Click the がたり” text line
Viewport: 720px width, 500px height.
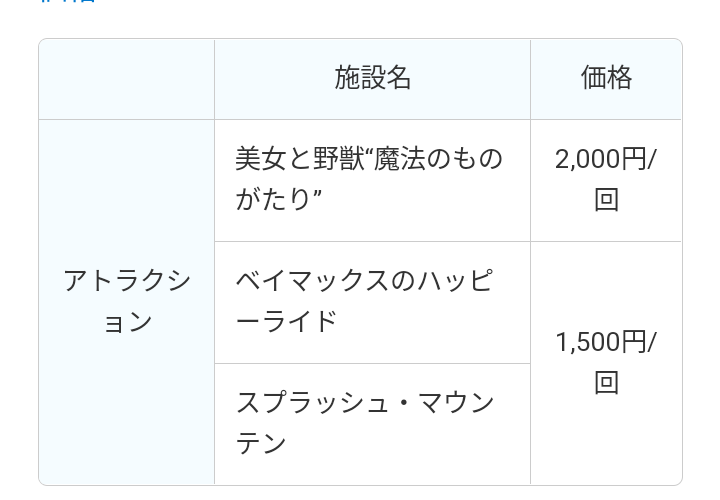tap(278, 199)
